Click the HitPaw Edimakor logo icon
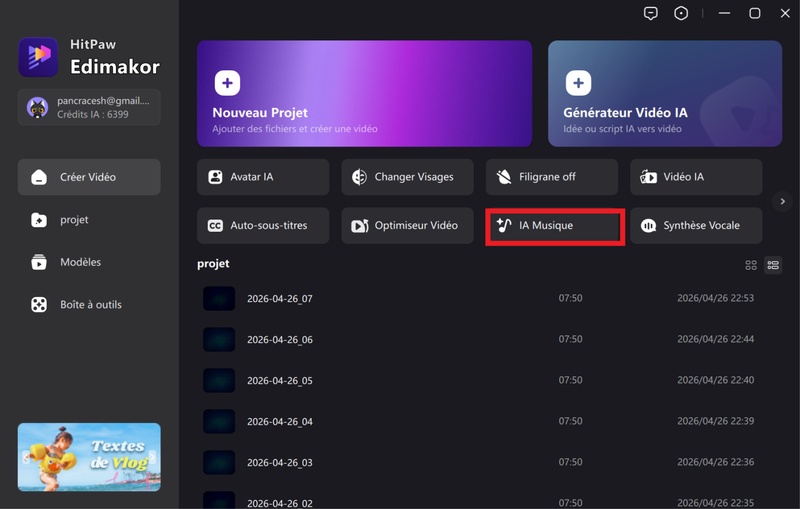 38,57
